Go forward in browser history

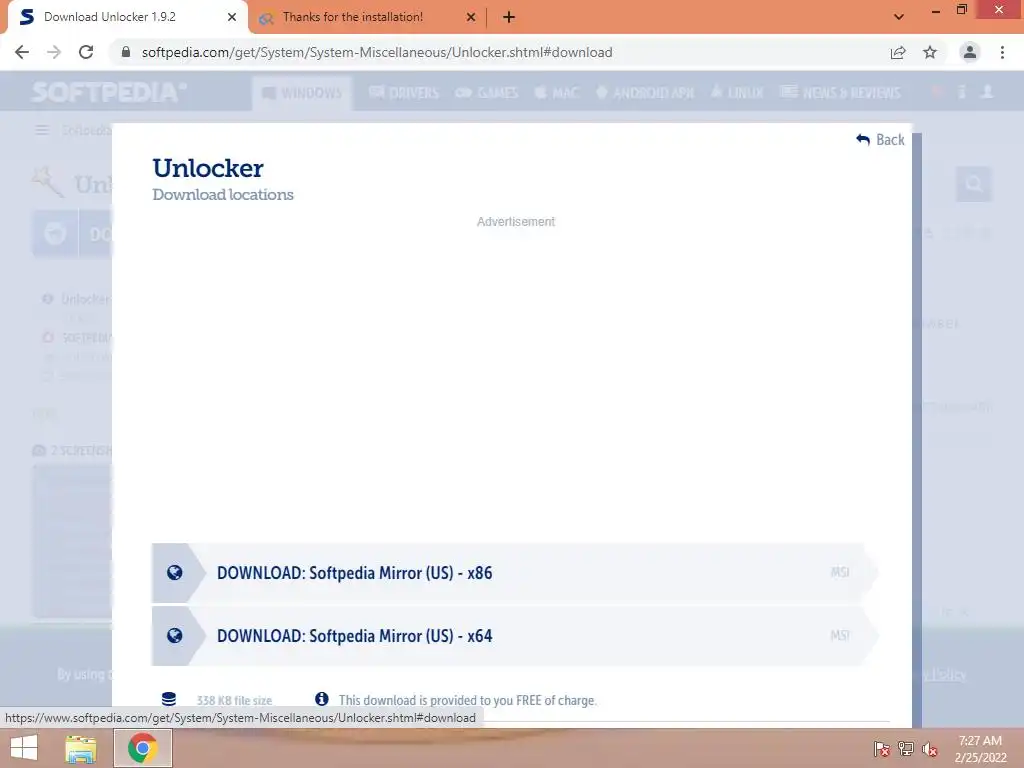[x=54, y=52]
